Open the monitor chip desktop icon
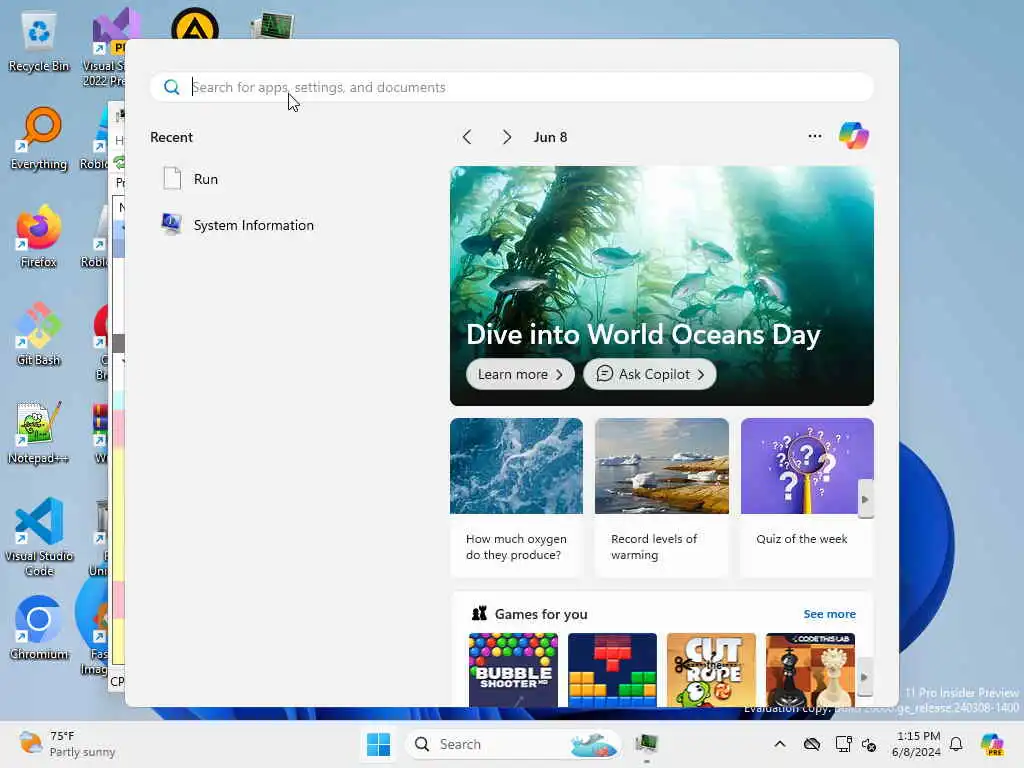The height and width of the screenshot is (768, 1024). tap(273, 26)
